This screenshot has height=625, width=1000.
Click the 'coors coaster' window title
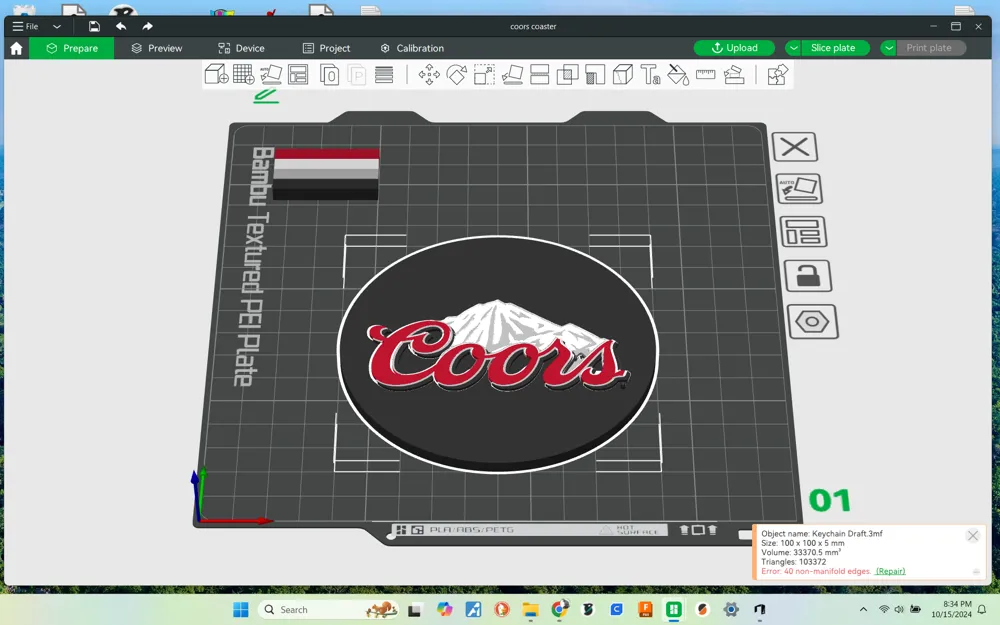[533, 26]
